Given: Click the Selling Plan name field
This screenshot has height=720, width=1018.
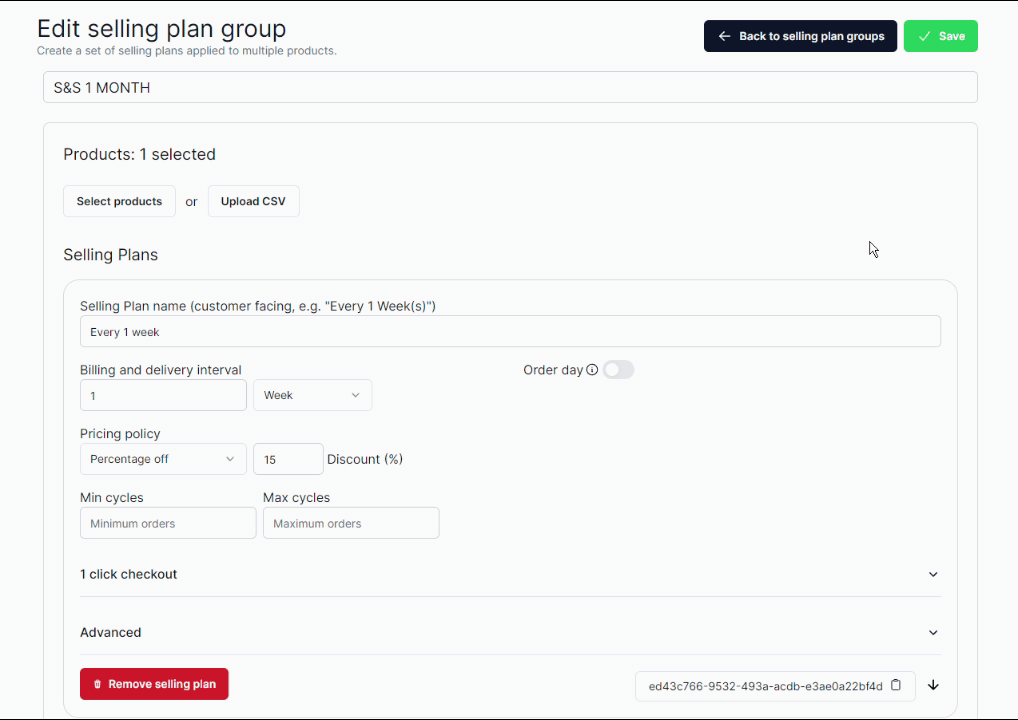Looking at the screenshot, I should click(x=510, y=331).
